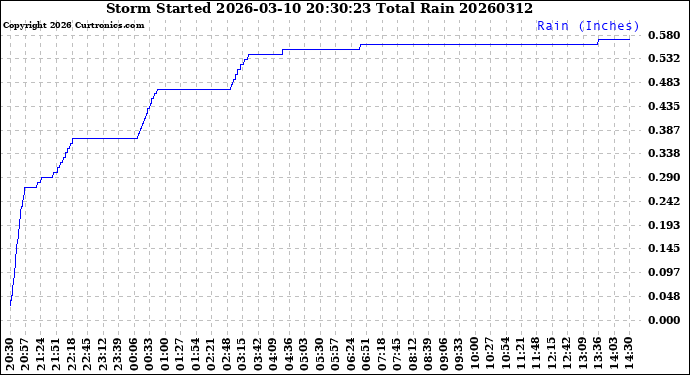
Task: Click the 04:09 time axis label
Action: coord(273,354)
